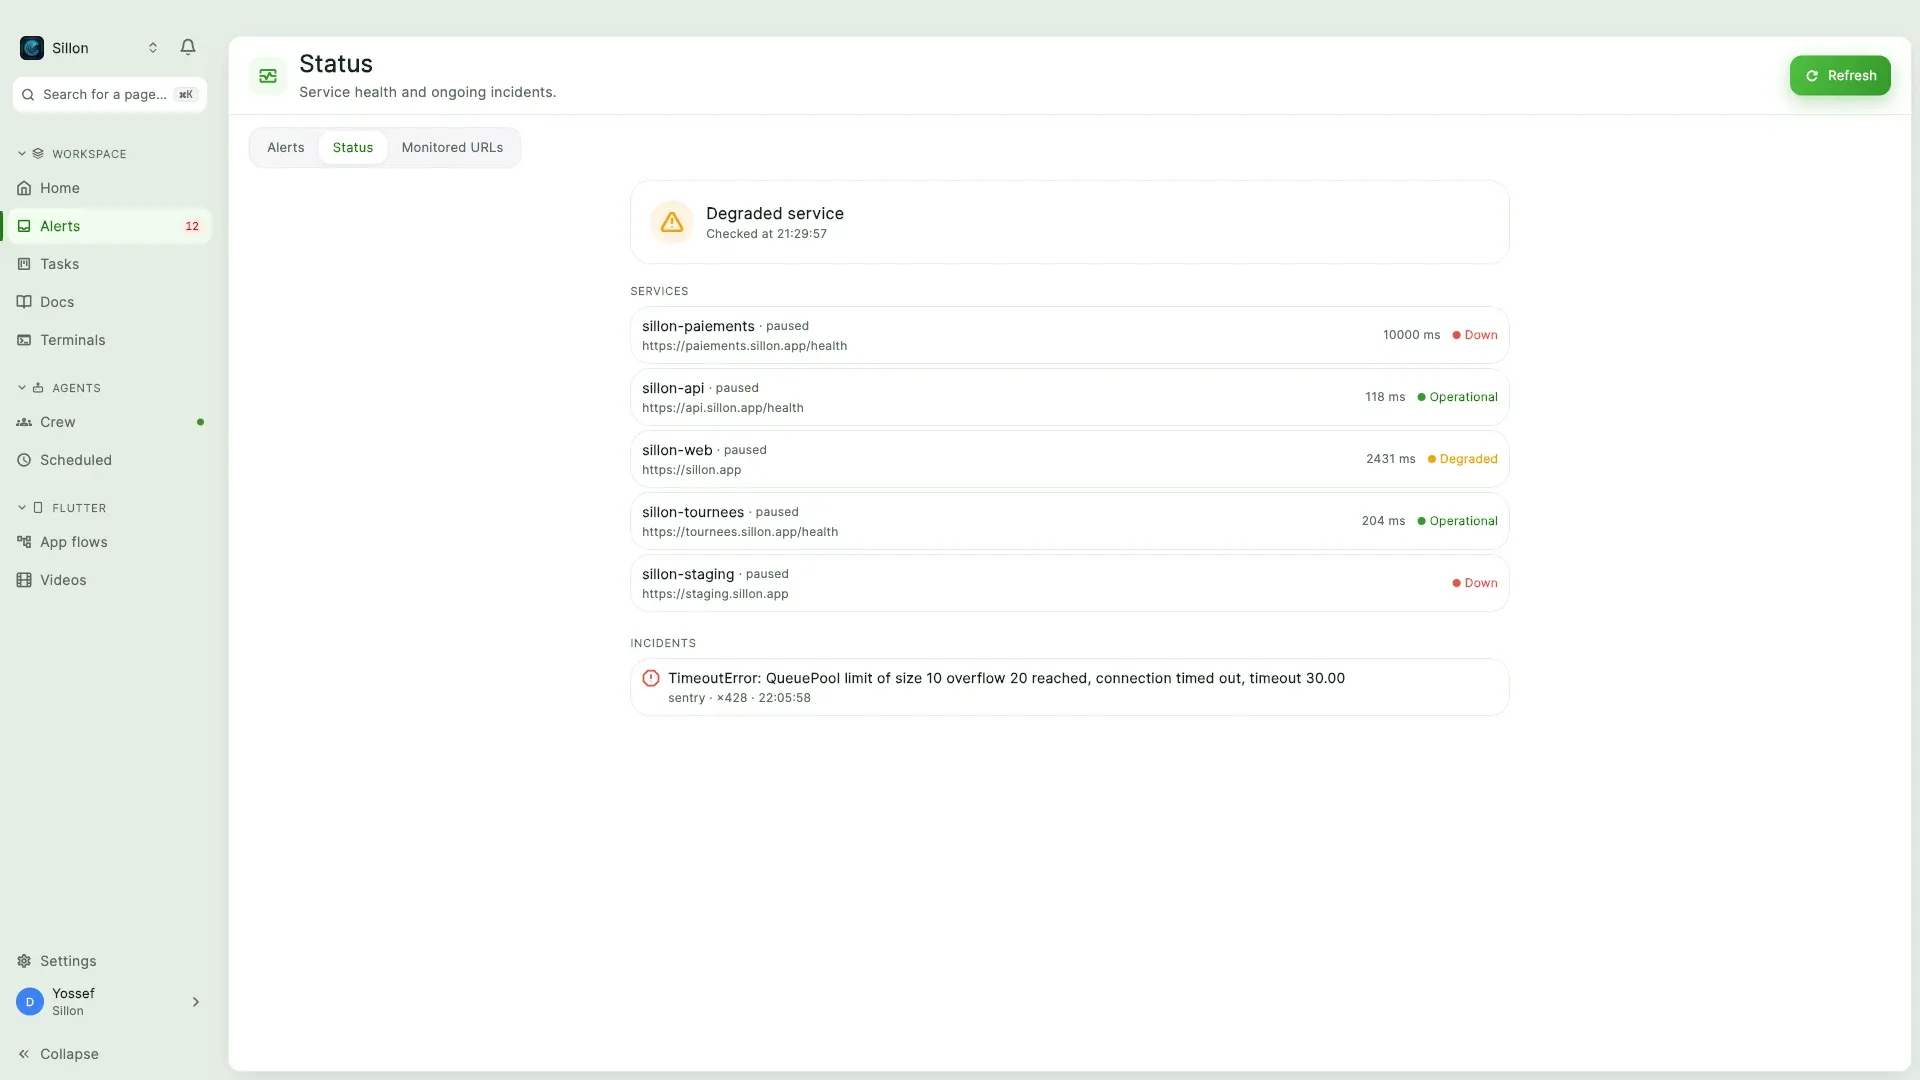1920x1080 pixels.
Task: Select the sillon-paiements service row
Action: [x=1069, y=335]
